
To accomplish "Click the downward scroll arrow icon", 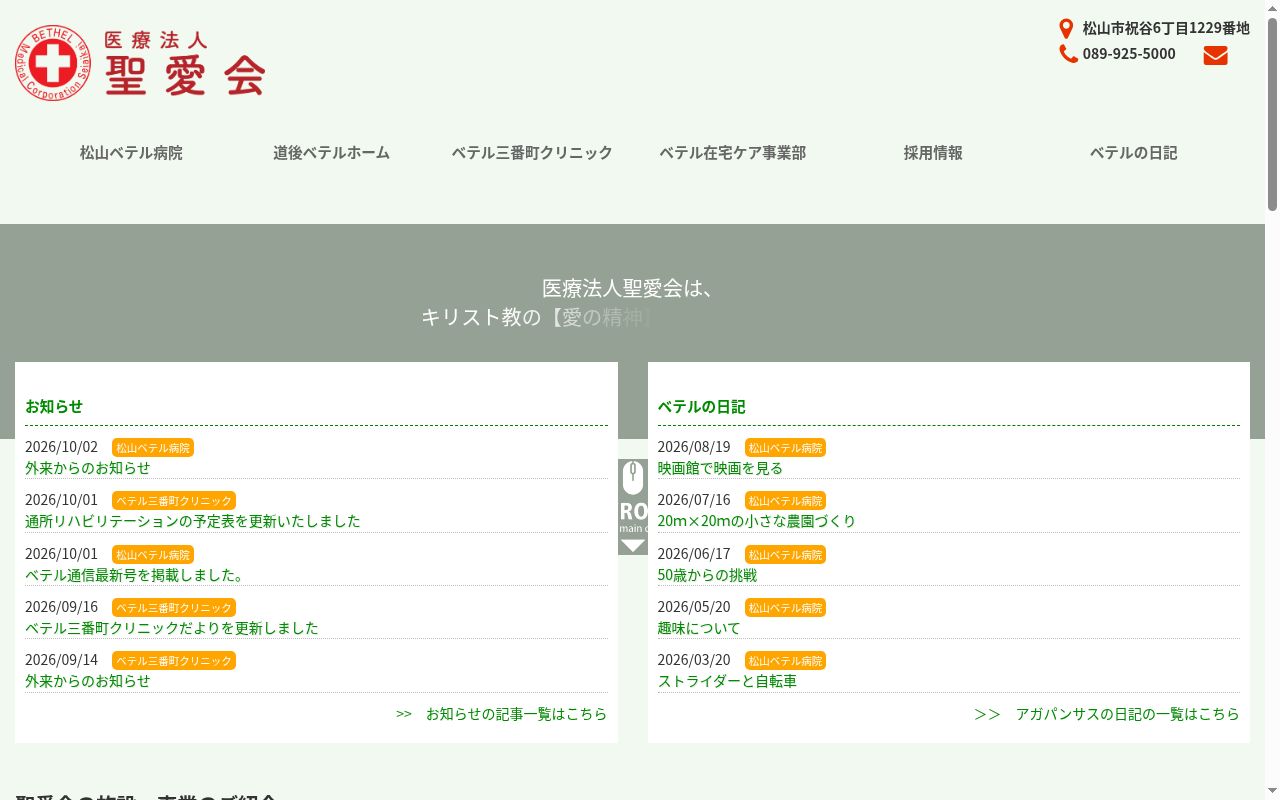I will point(633,546).
